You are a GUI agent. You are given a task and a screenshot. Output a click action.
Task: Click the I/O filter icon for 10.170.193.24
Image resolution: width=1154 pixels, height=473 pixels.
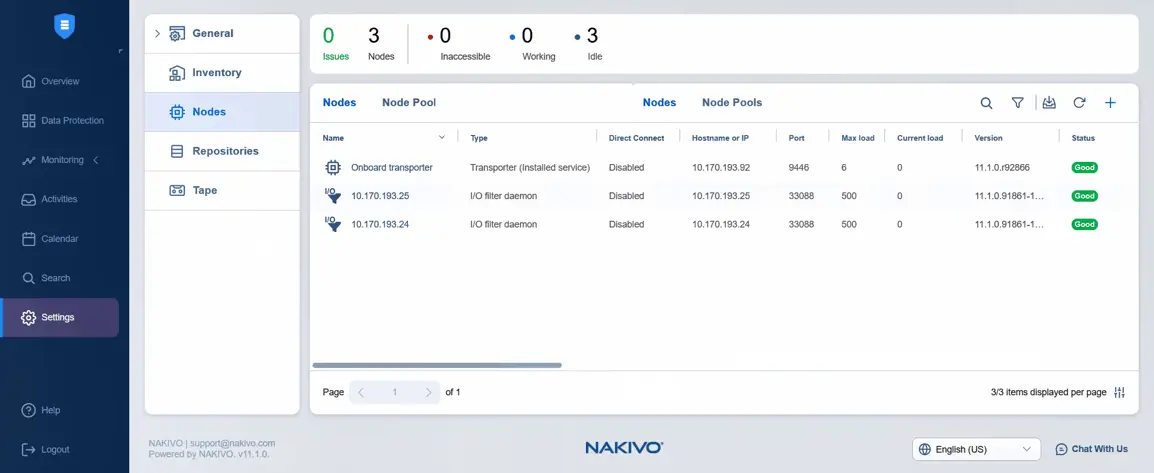pyautogui.click(x=333, y=224)
